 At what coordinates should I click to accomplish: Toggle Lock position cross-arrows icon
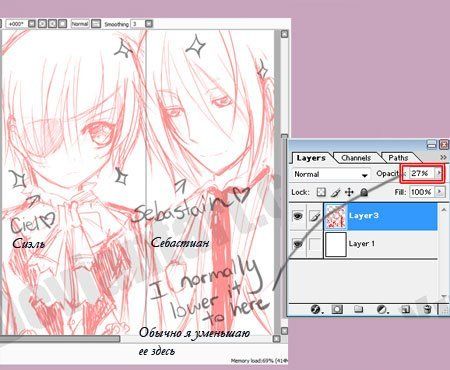[x=349, y=192]
